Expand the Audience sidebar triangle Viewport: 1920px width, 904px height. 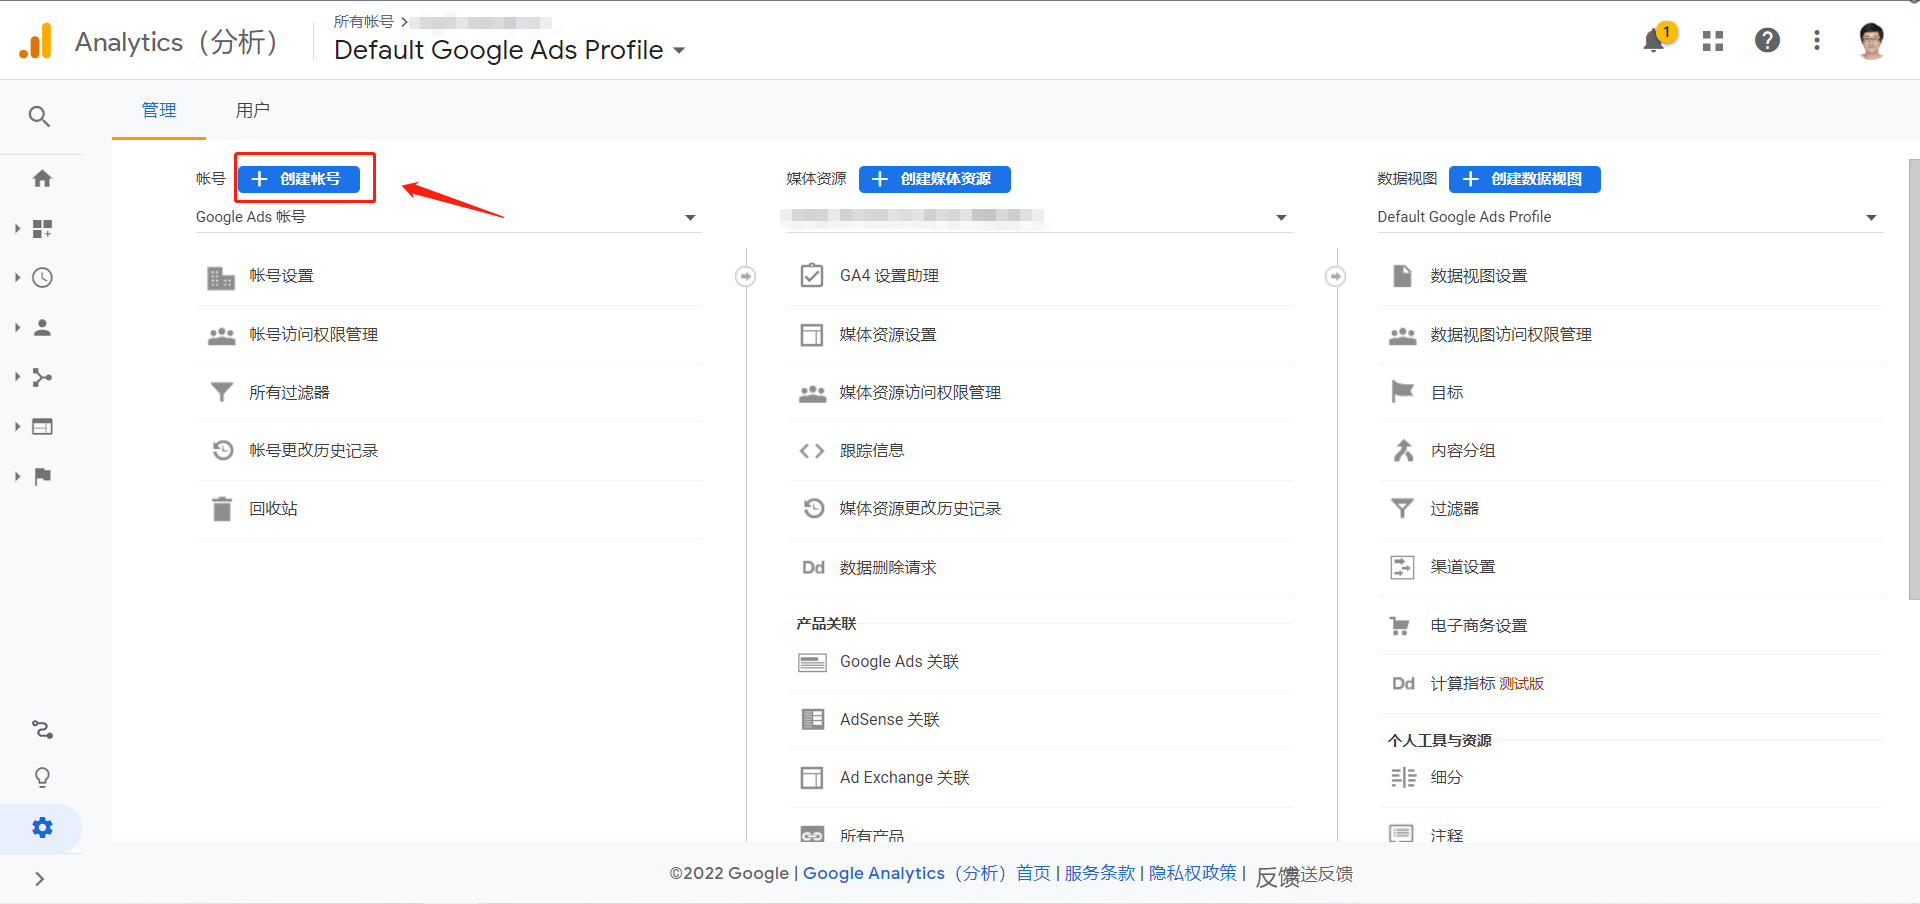(17, 327)
